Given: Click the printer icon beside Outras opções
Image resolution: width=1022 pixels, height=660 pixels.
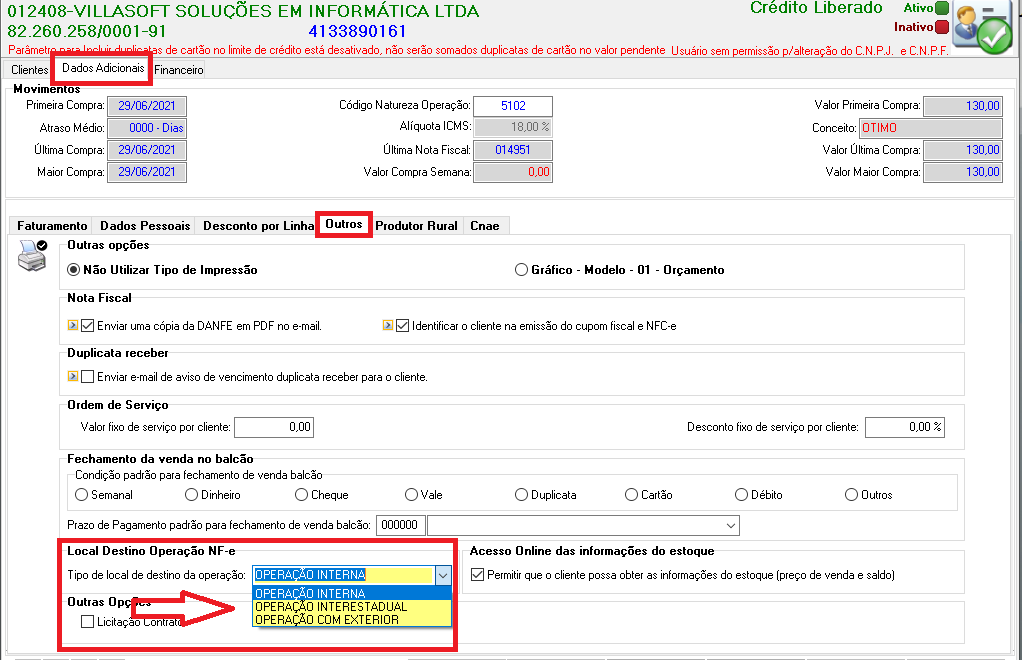Looking at the screenshot, I should [32, 255].
